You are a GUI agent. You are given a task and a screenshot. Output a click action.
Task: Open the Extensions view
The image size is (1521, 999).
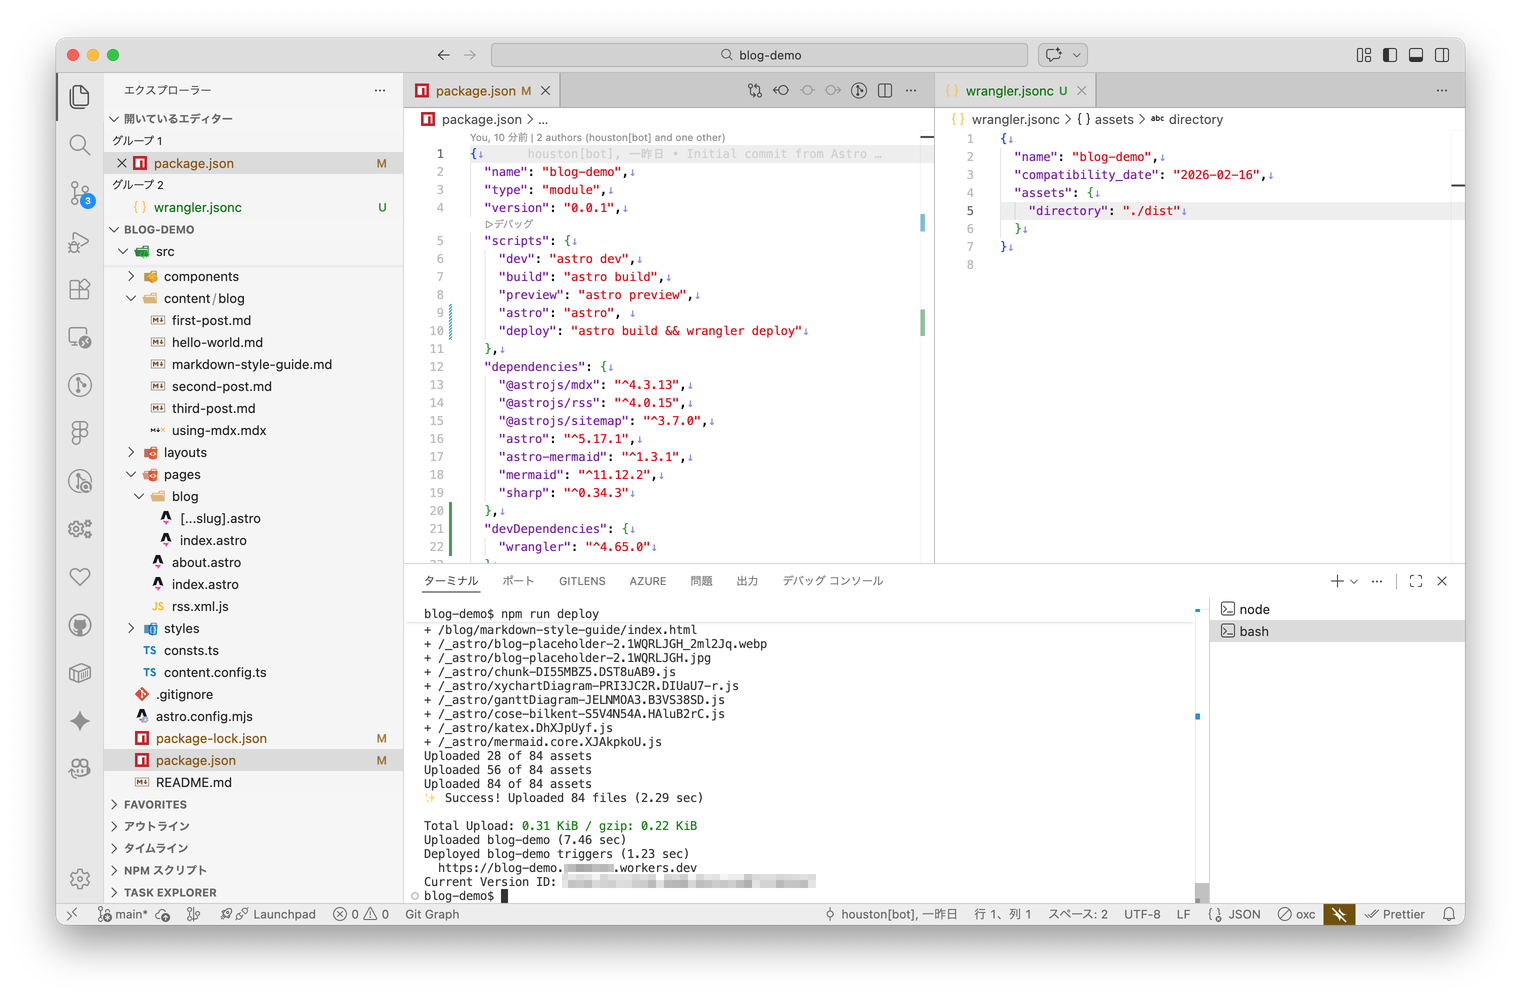pyautogui.click(x=80, y=290)
